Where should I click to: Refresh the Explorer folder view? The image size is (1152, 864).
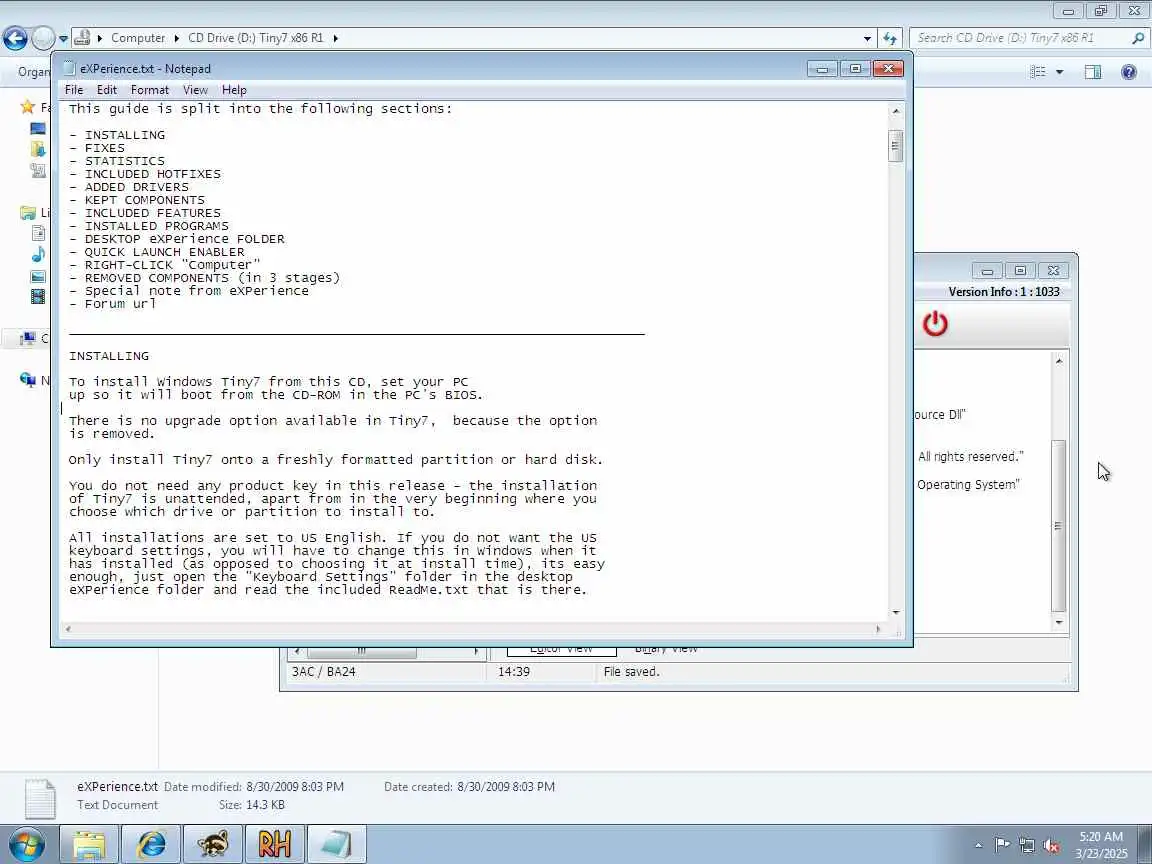click(890, 38)
